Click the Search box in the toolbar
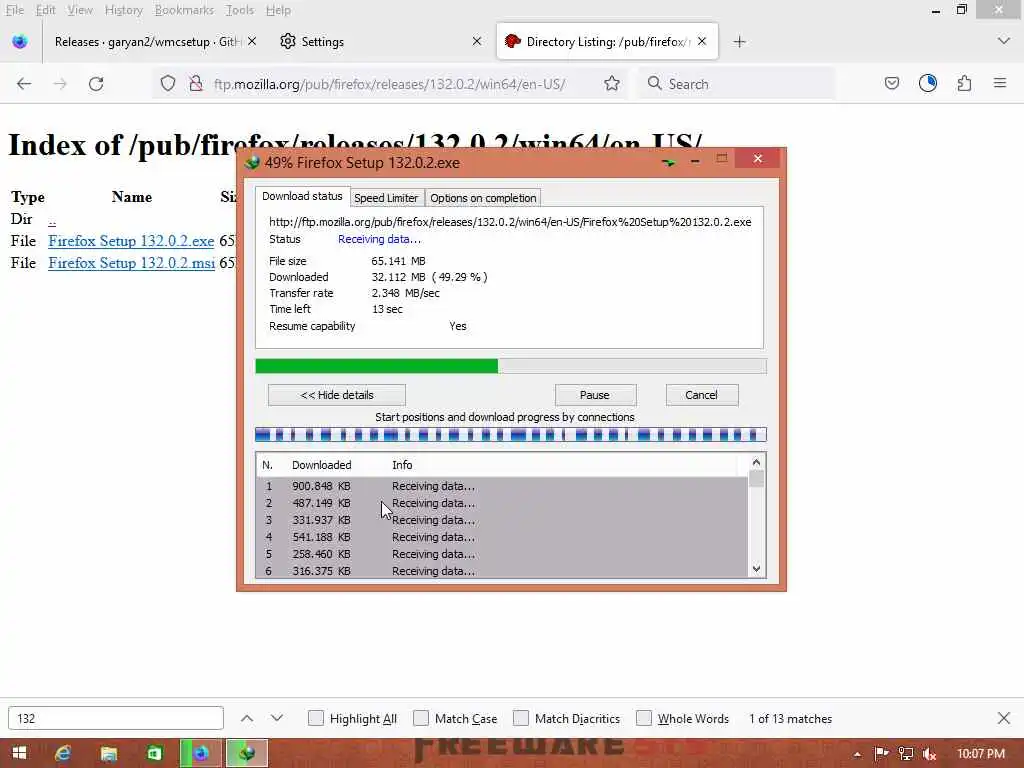This screenshot has width=1024, height=768. [737, 84]
